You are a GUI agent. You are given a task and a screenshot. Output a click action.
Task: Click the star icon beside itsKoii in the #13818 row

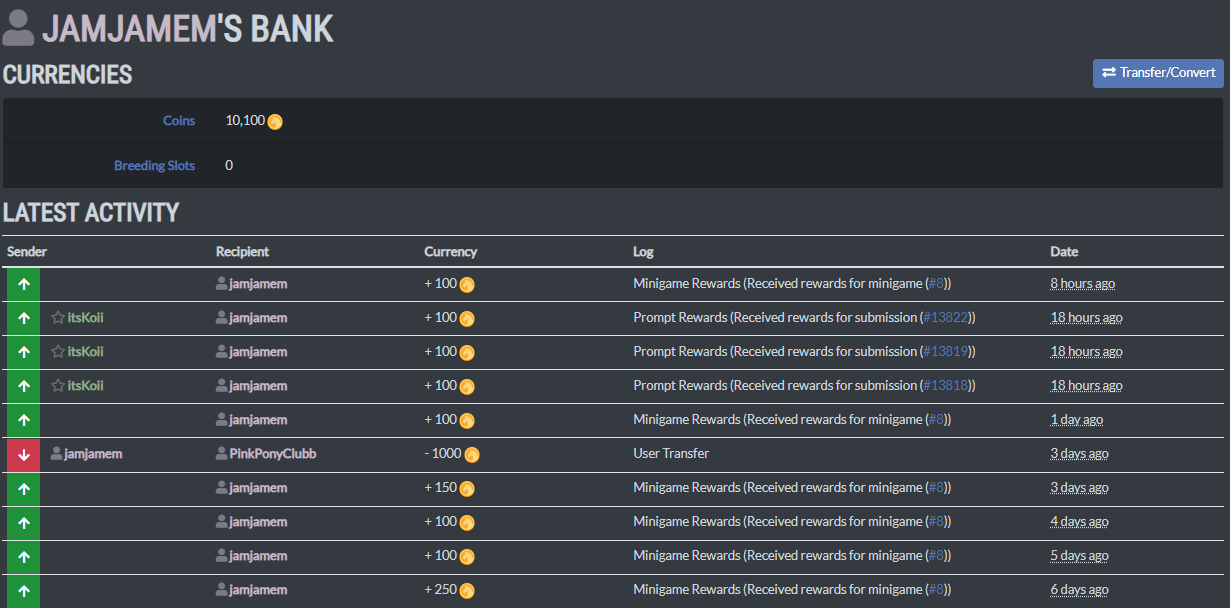pyautogui.click(x=58, y=386)
